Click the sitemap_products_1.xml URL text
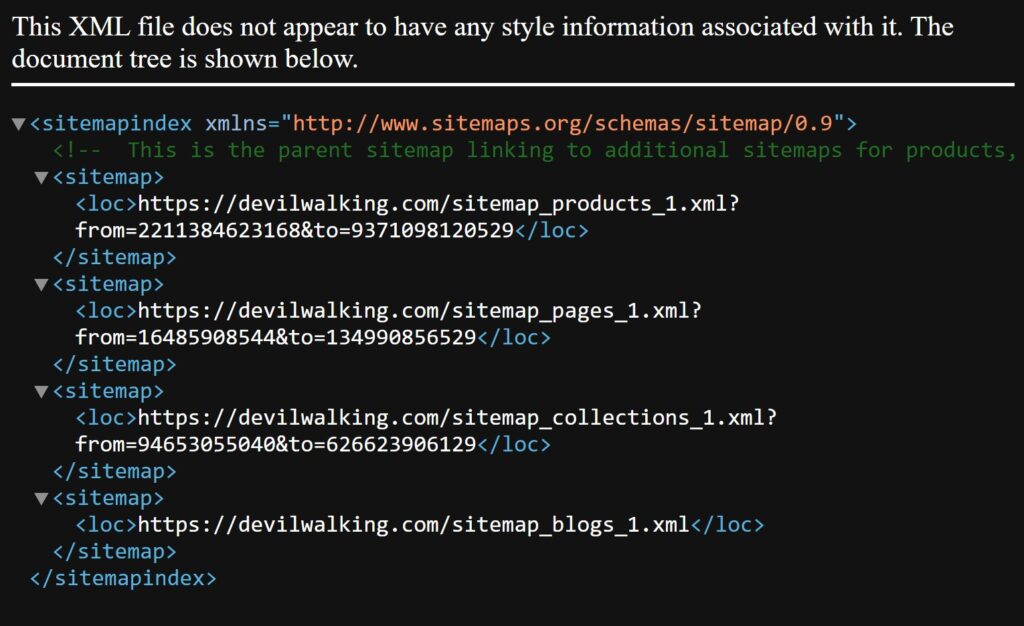Image resolution: width=1024 pixels, height=626 pixels. tap(438, 204)
